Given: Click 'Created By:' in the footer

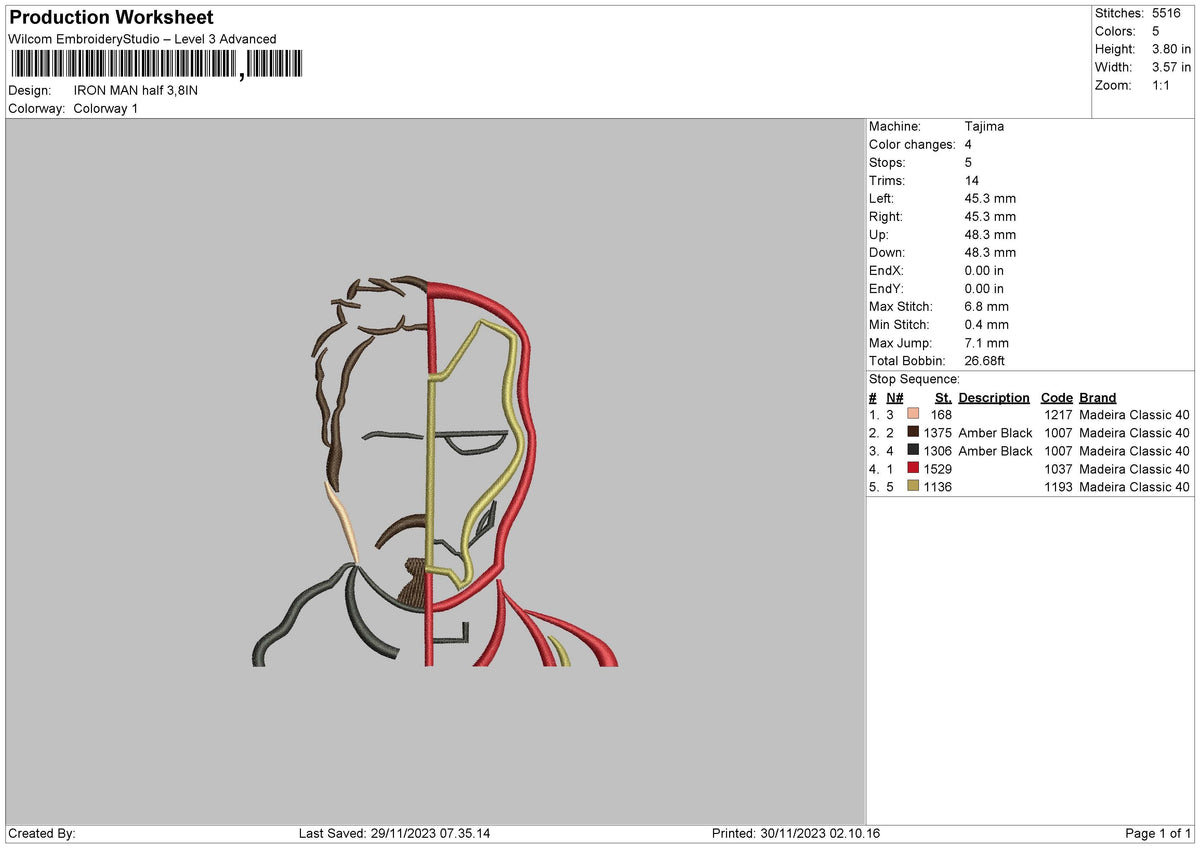Looking at the screenshot, I should pos(42,834).
